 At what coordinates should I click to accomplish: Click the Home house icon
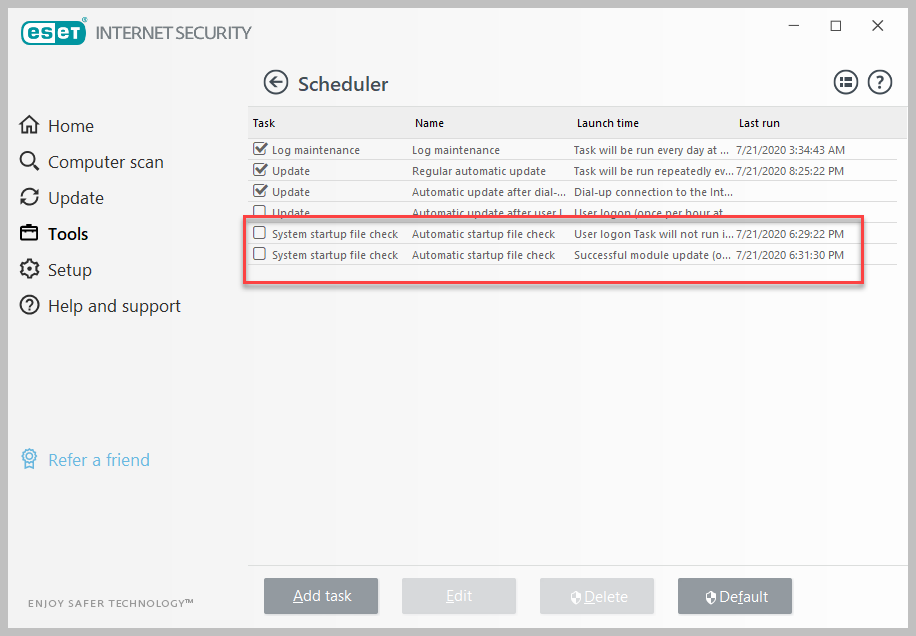pos(30,126)
